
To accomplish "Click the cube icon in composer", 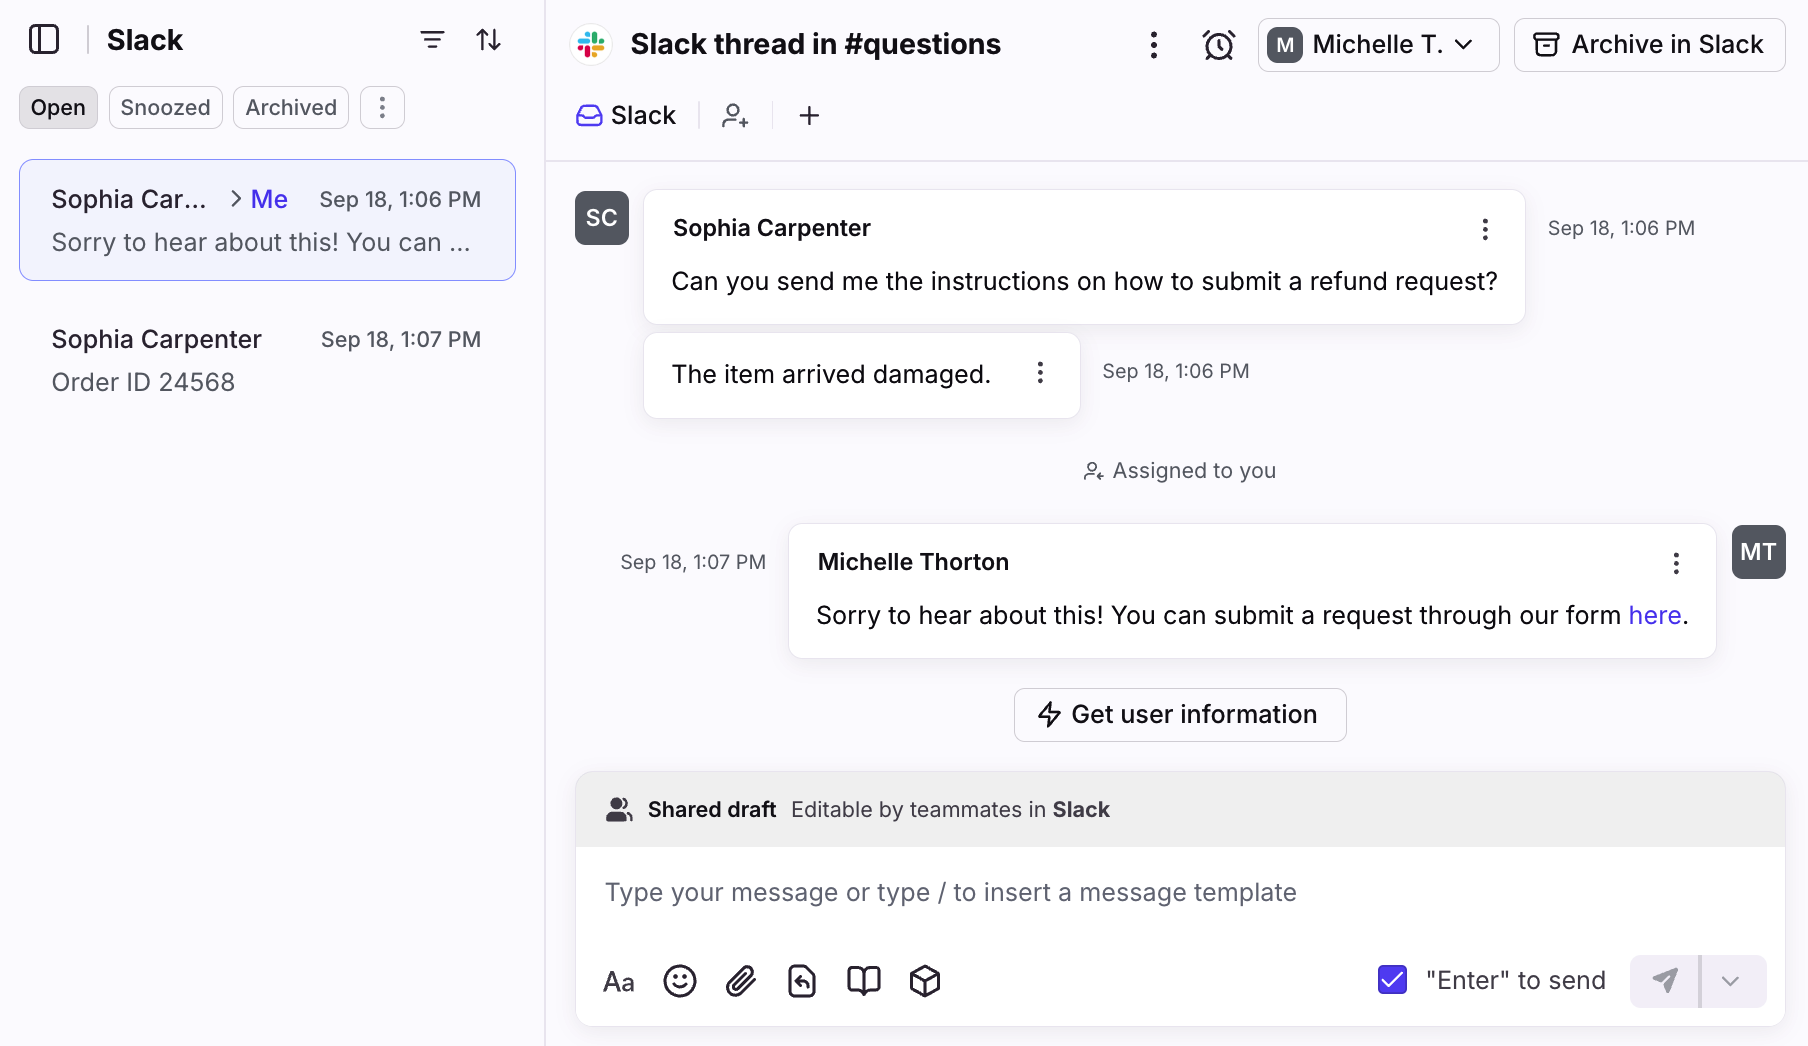I will tap(925, 981).
